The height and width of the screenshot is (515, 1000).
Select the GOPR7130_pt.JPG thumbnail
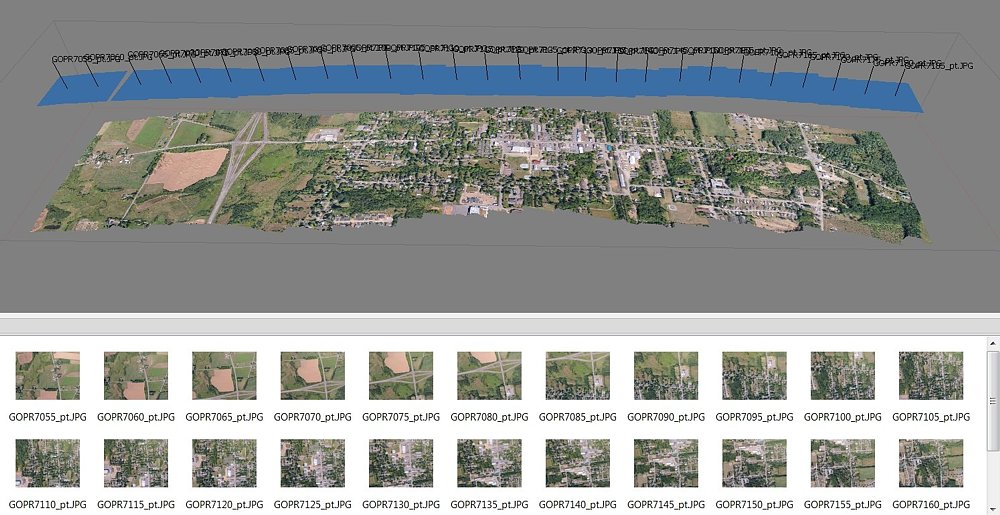[401, 464]
